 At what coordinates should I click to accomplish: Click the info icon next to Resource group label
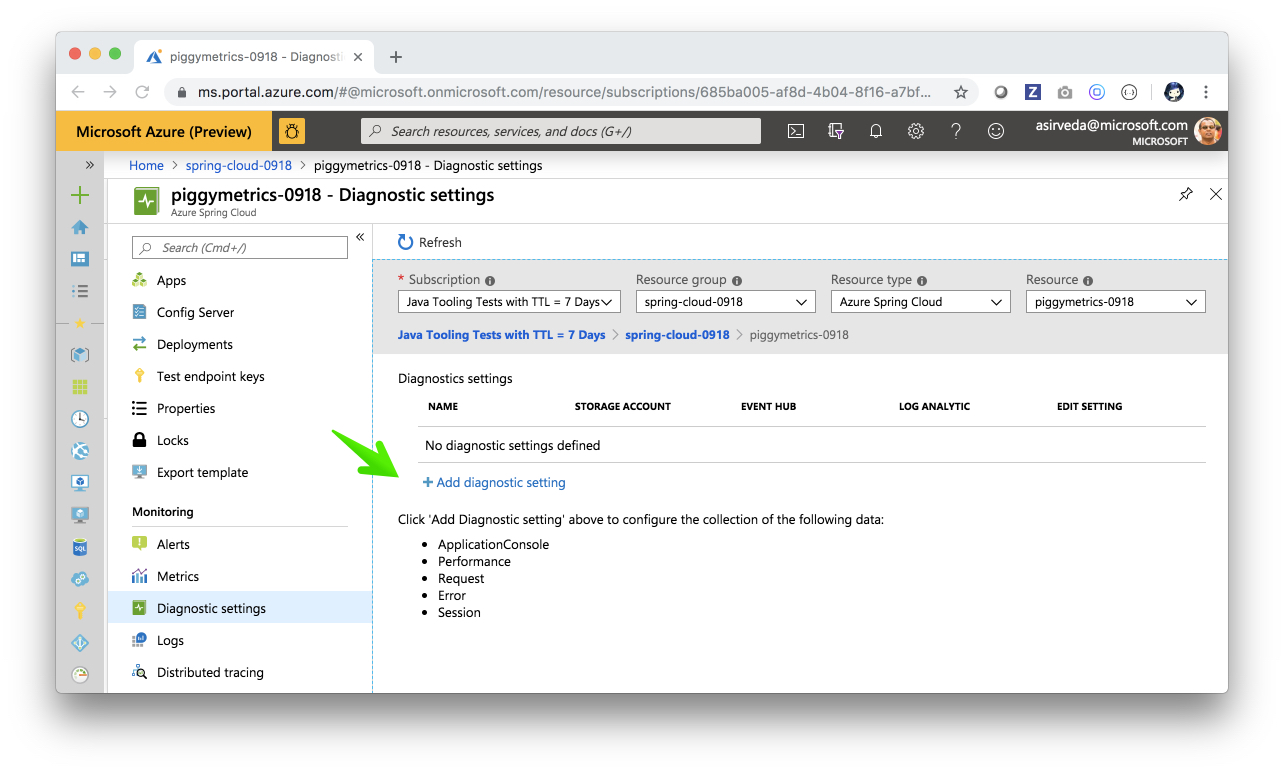click(737, 281)
